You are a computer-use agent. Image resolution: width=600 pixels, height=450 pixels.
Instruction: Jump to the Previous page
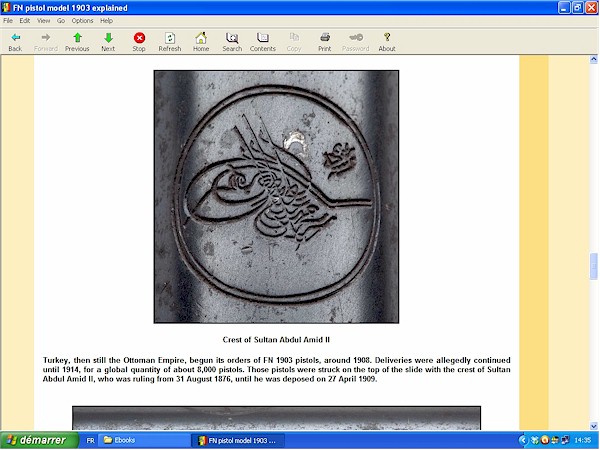pos(77,42)
